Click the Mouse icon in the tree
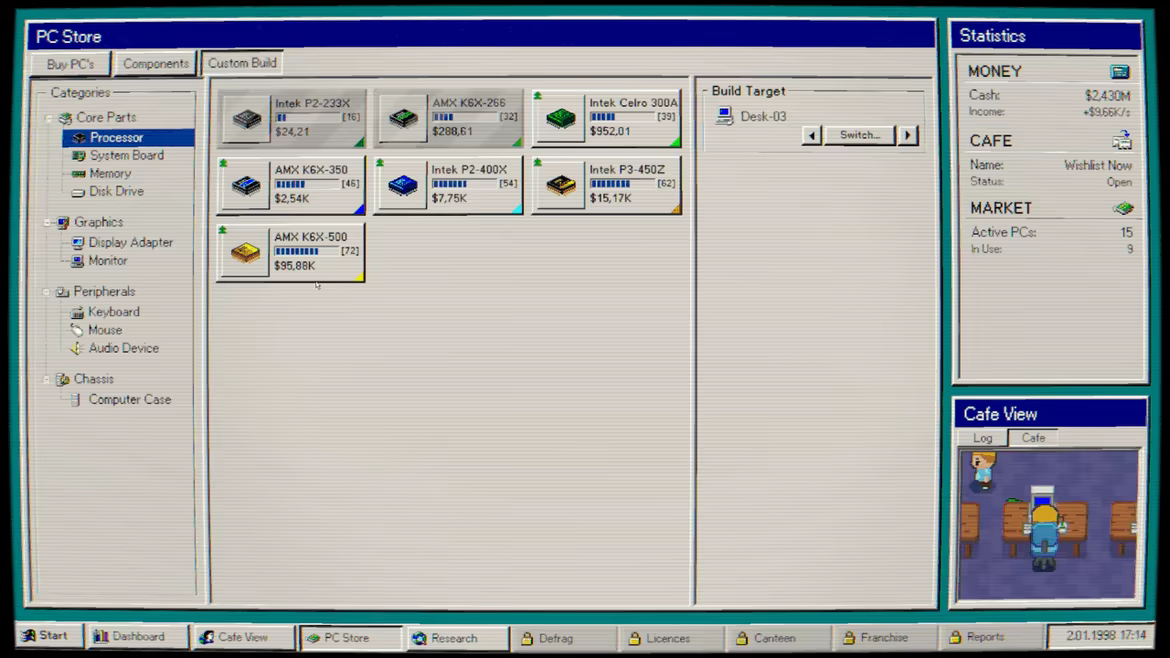Image resolution: width=1170 pixels, height=658 pixels. pyautogui.click(x=77, y=330)
